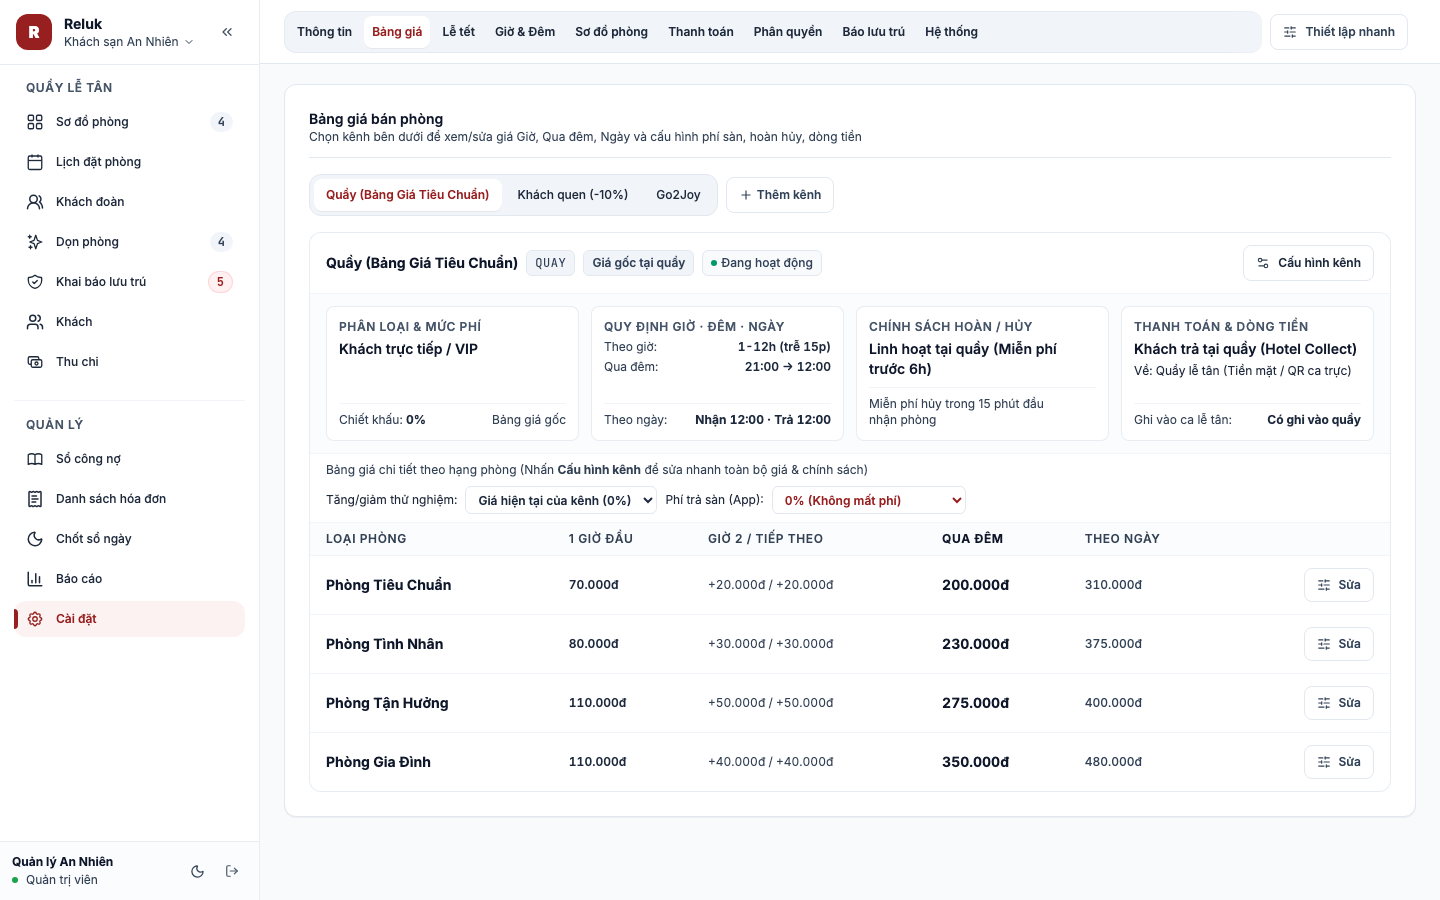Open the Báo lưu trú tab

pos(873,32)
